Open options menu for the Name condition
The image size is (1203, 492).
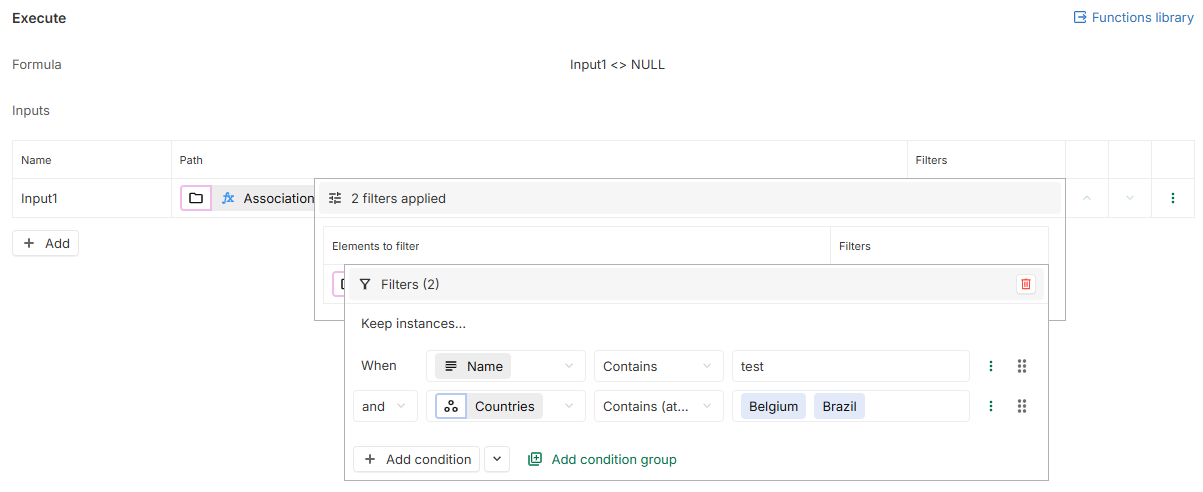(991, 366)
